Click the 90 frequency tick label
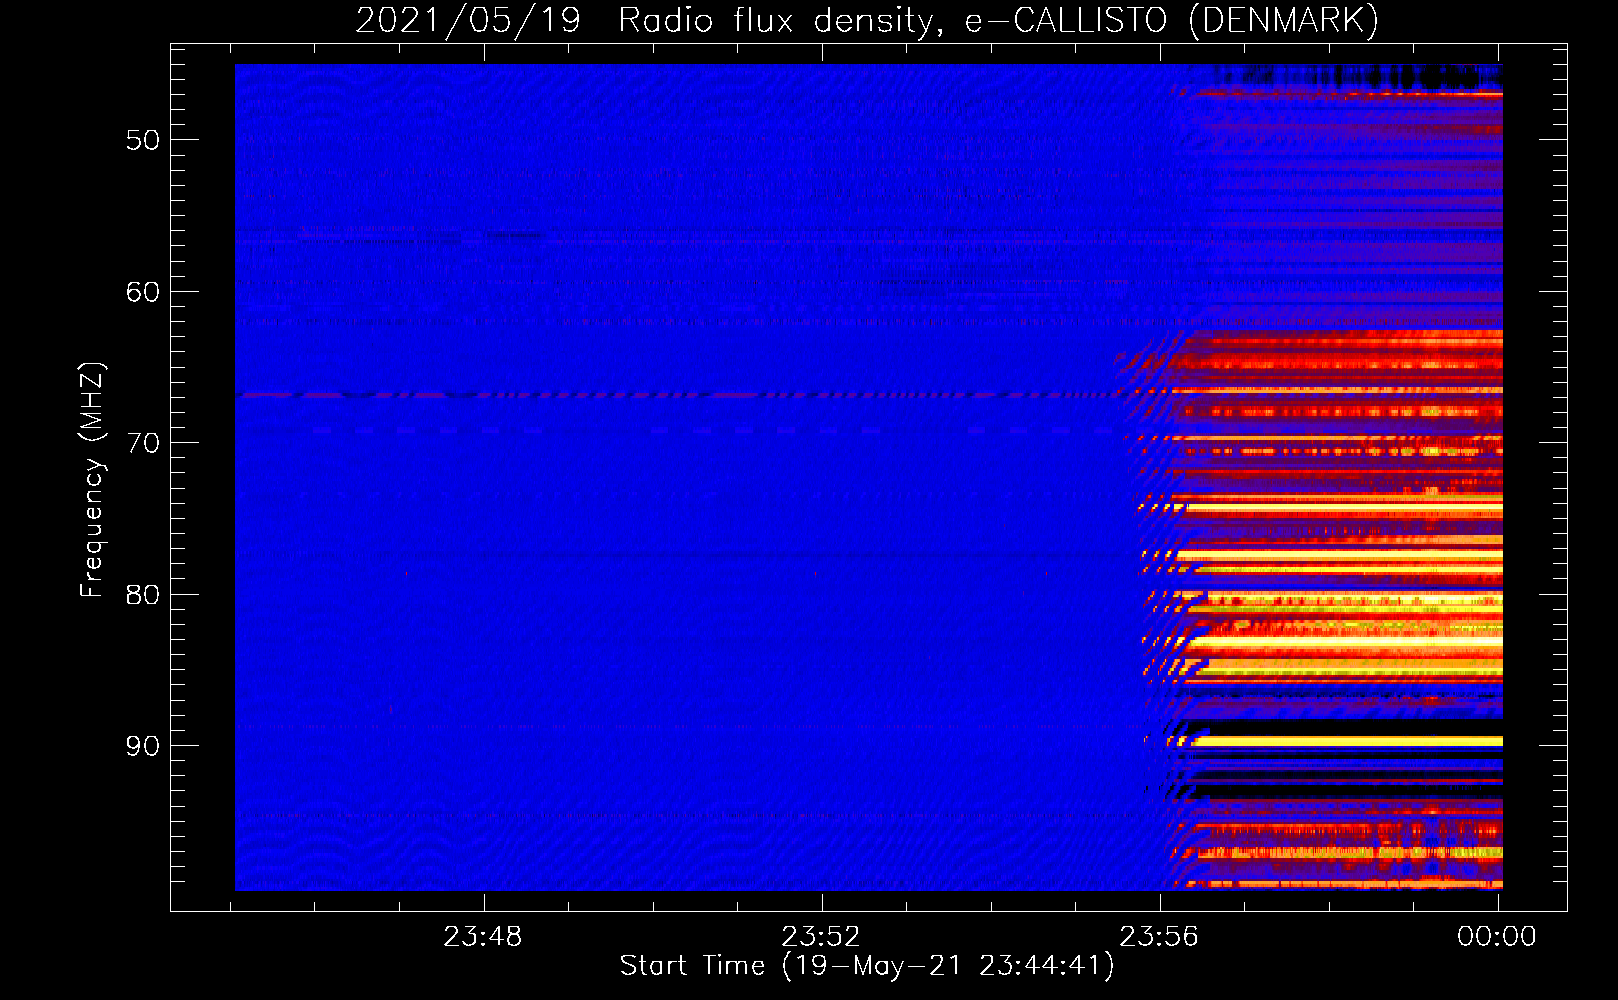Image resolution: width=1618 pixels, height=1000 pixels. click(x=143, y=746)
